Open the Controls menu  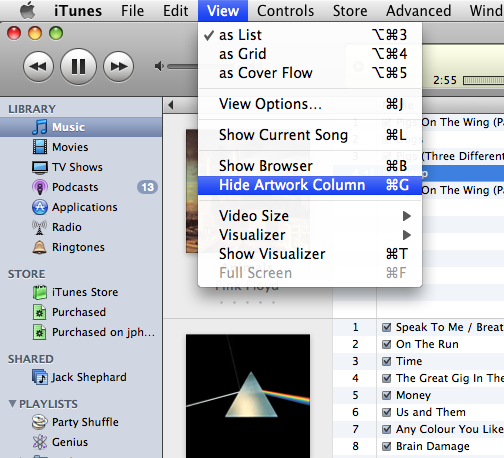pos(285,11)
